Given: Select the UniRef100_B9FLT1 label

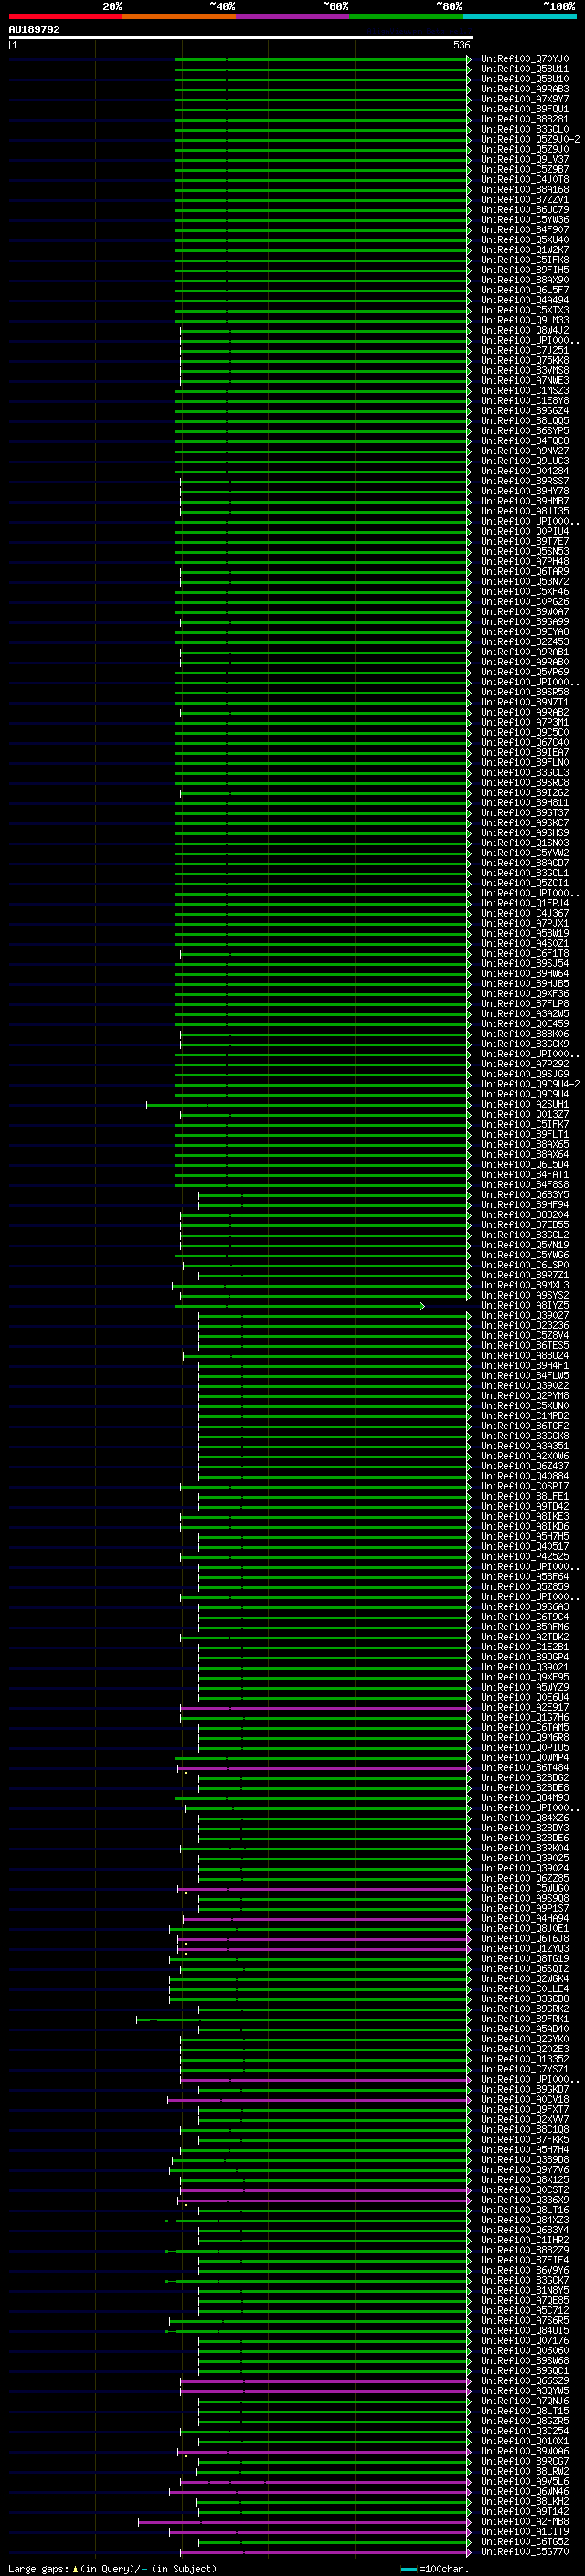Looking at the screenshot, I should 524,1135.
